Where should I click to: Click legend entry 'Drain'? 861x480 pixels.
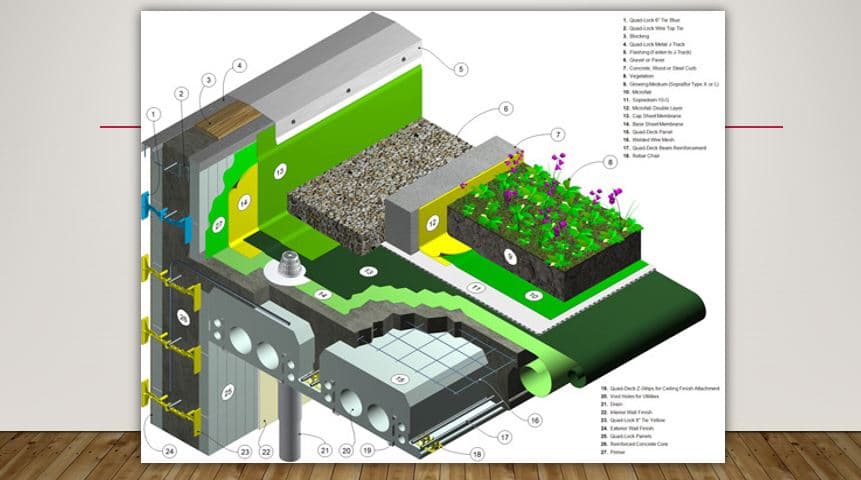click(x=617, y=404)
